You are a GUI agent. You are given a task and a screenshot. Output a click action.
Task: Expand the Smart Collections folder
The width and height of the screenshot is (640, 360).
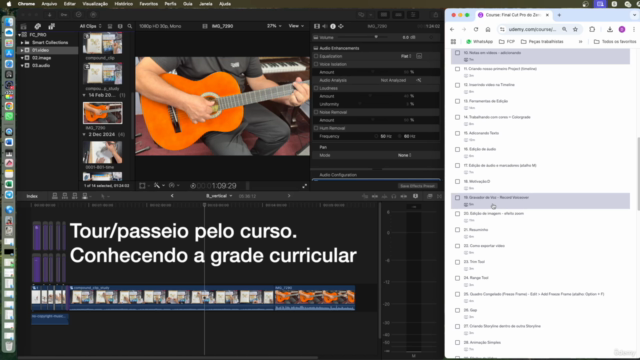point(22,42)
